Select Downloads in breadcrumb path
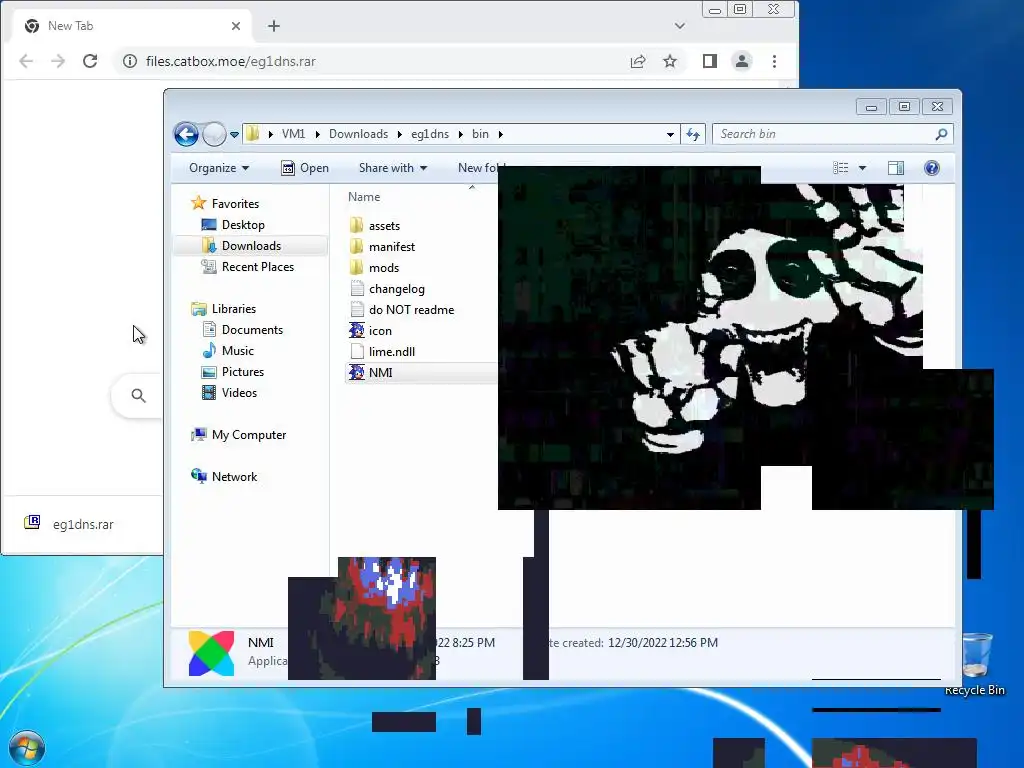This screenshot has width=1024, height=768. (x=359, y=134)
